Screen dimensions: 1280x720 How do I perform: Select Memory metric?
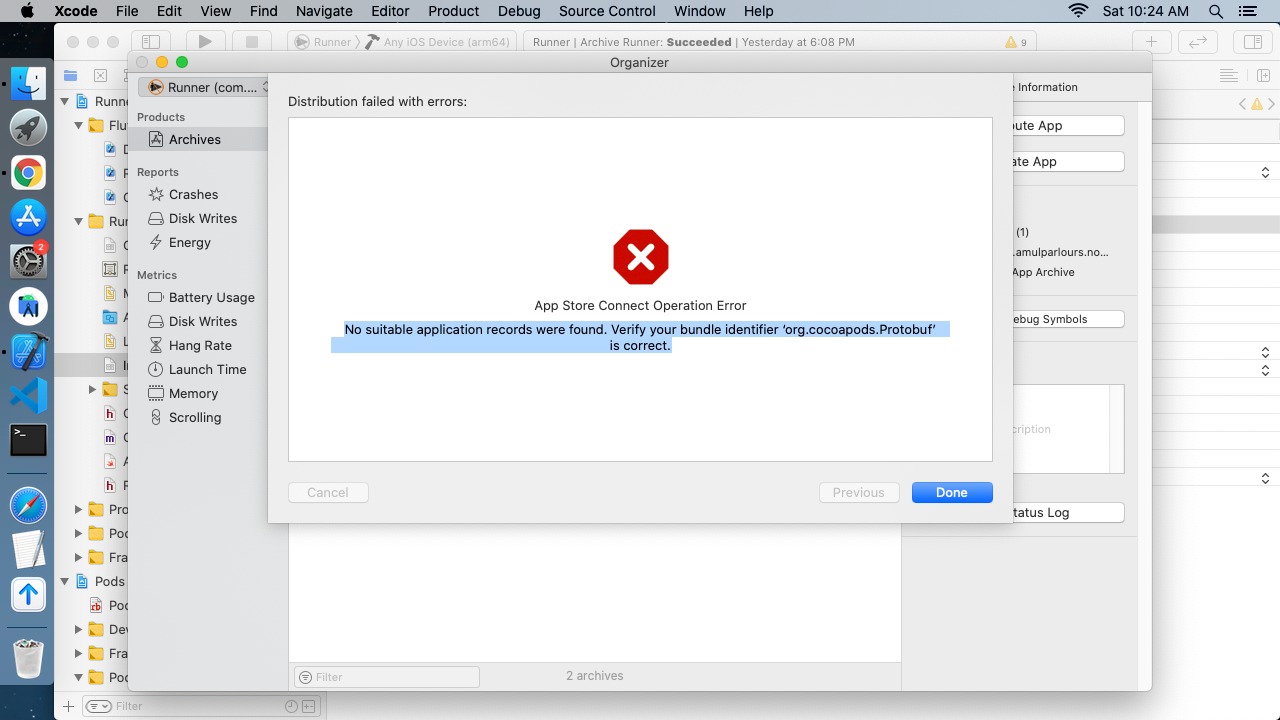pos(183,394)
